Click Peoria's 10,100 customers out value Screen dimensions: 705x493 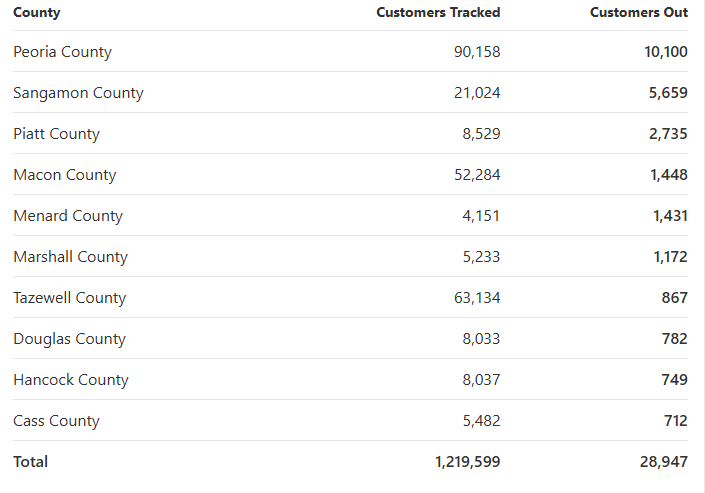coord(665,52)
